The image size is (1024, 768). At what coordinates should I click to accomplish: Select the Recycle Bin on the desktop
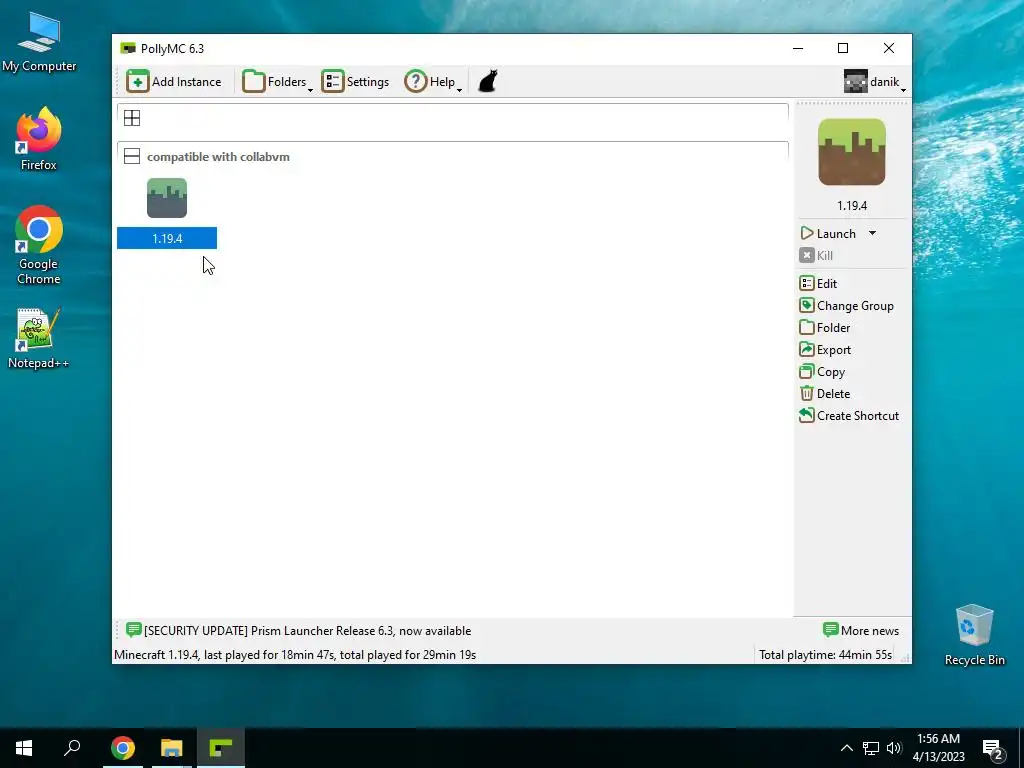(x=974, y=635)
